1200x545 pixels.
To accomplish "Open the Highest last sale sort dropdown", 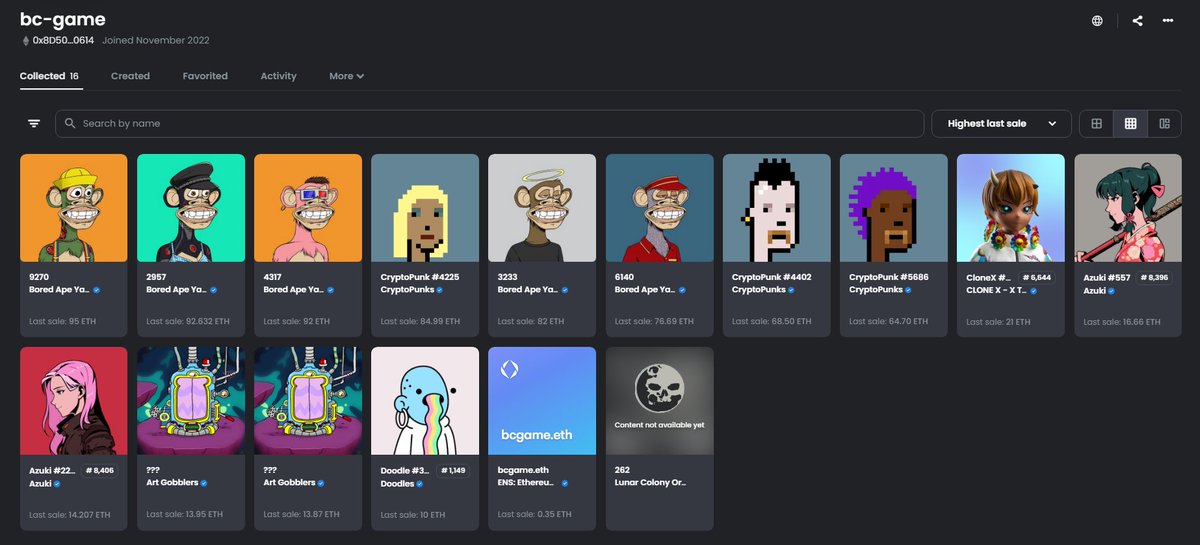I will click(1001, 123).
